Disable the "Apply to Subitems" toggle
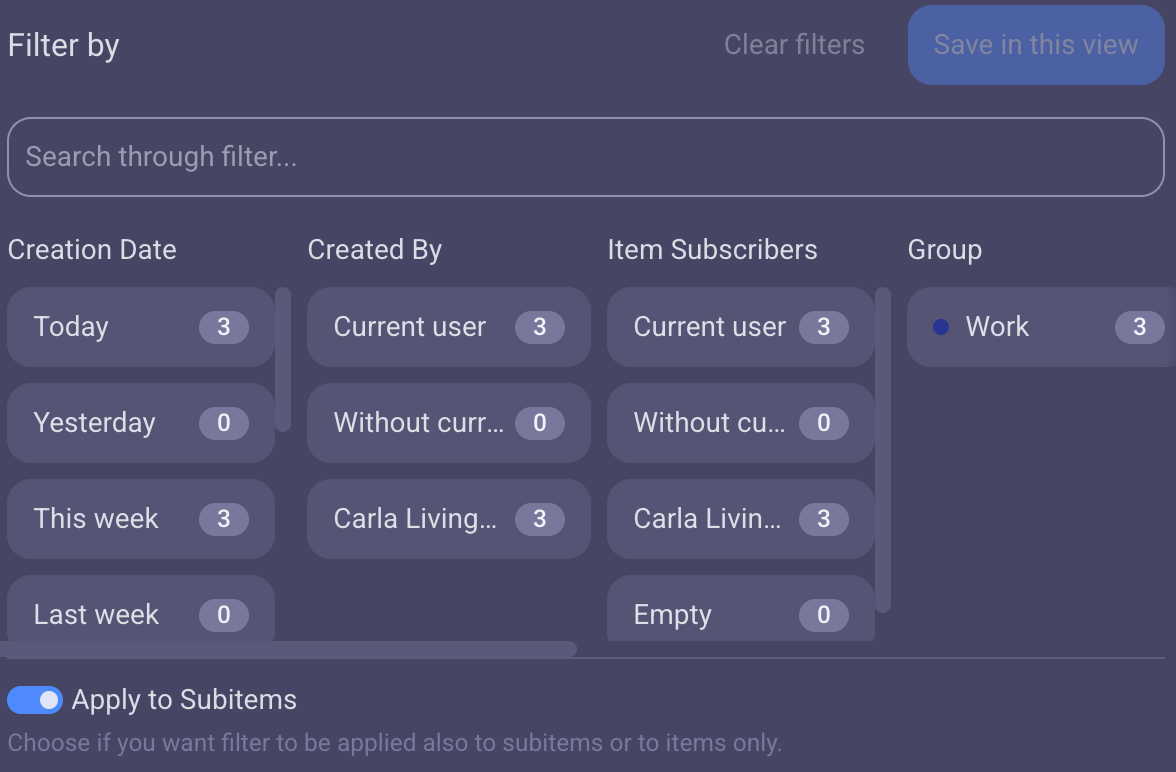The height and width of the screenshot is (772, 1176). coord(35,700)
